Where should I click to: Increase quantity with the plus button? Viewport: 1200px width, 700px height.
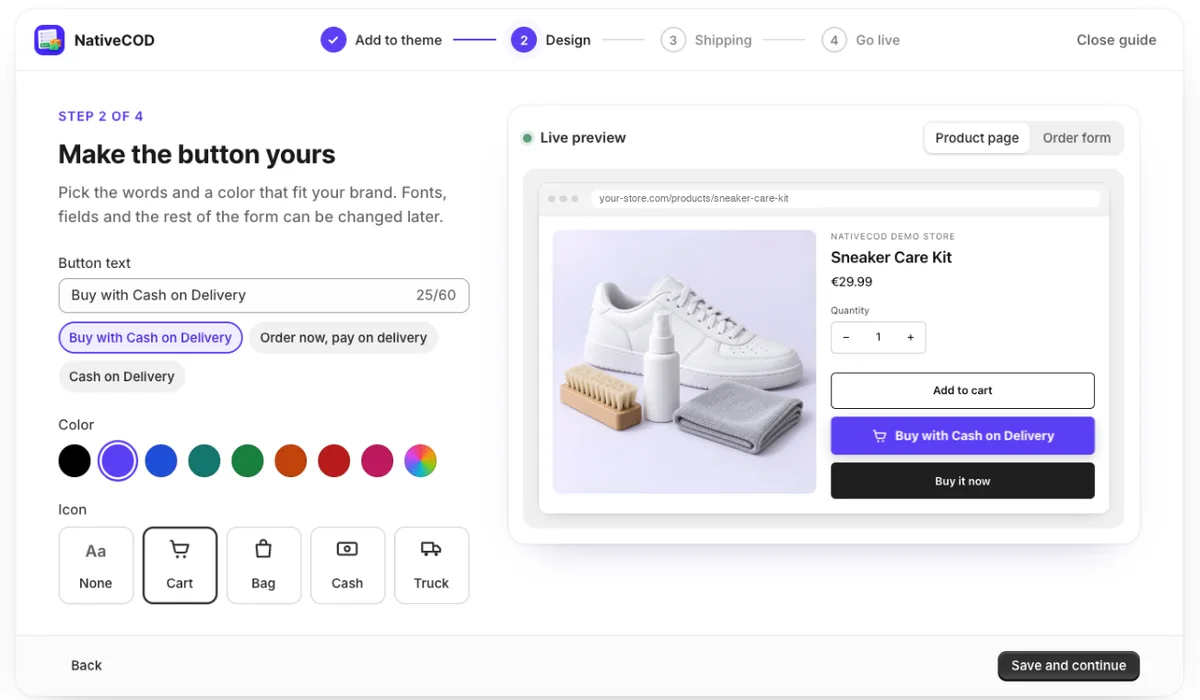pyautogui.click(x=910, y=338)
